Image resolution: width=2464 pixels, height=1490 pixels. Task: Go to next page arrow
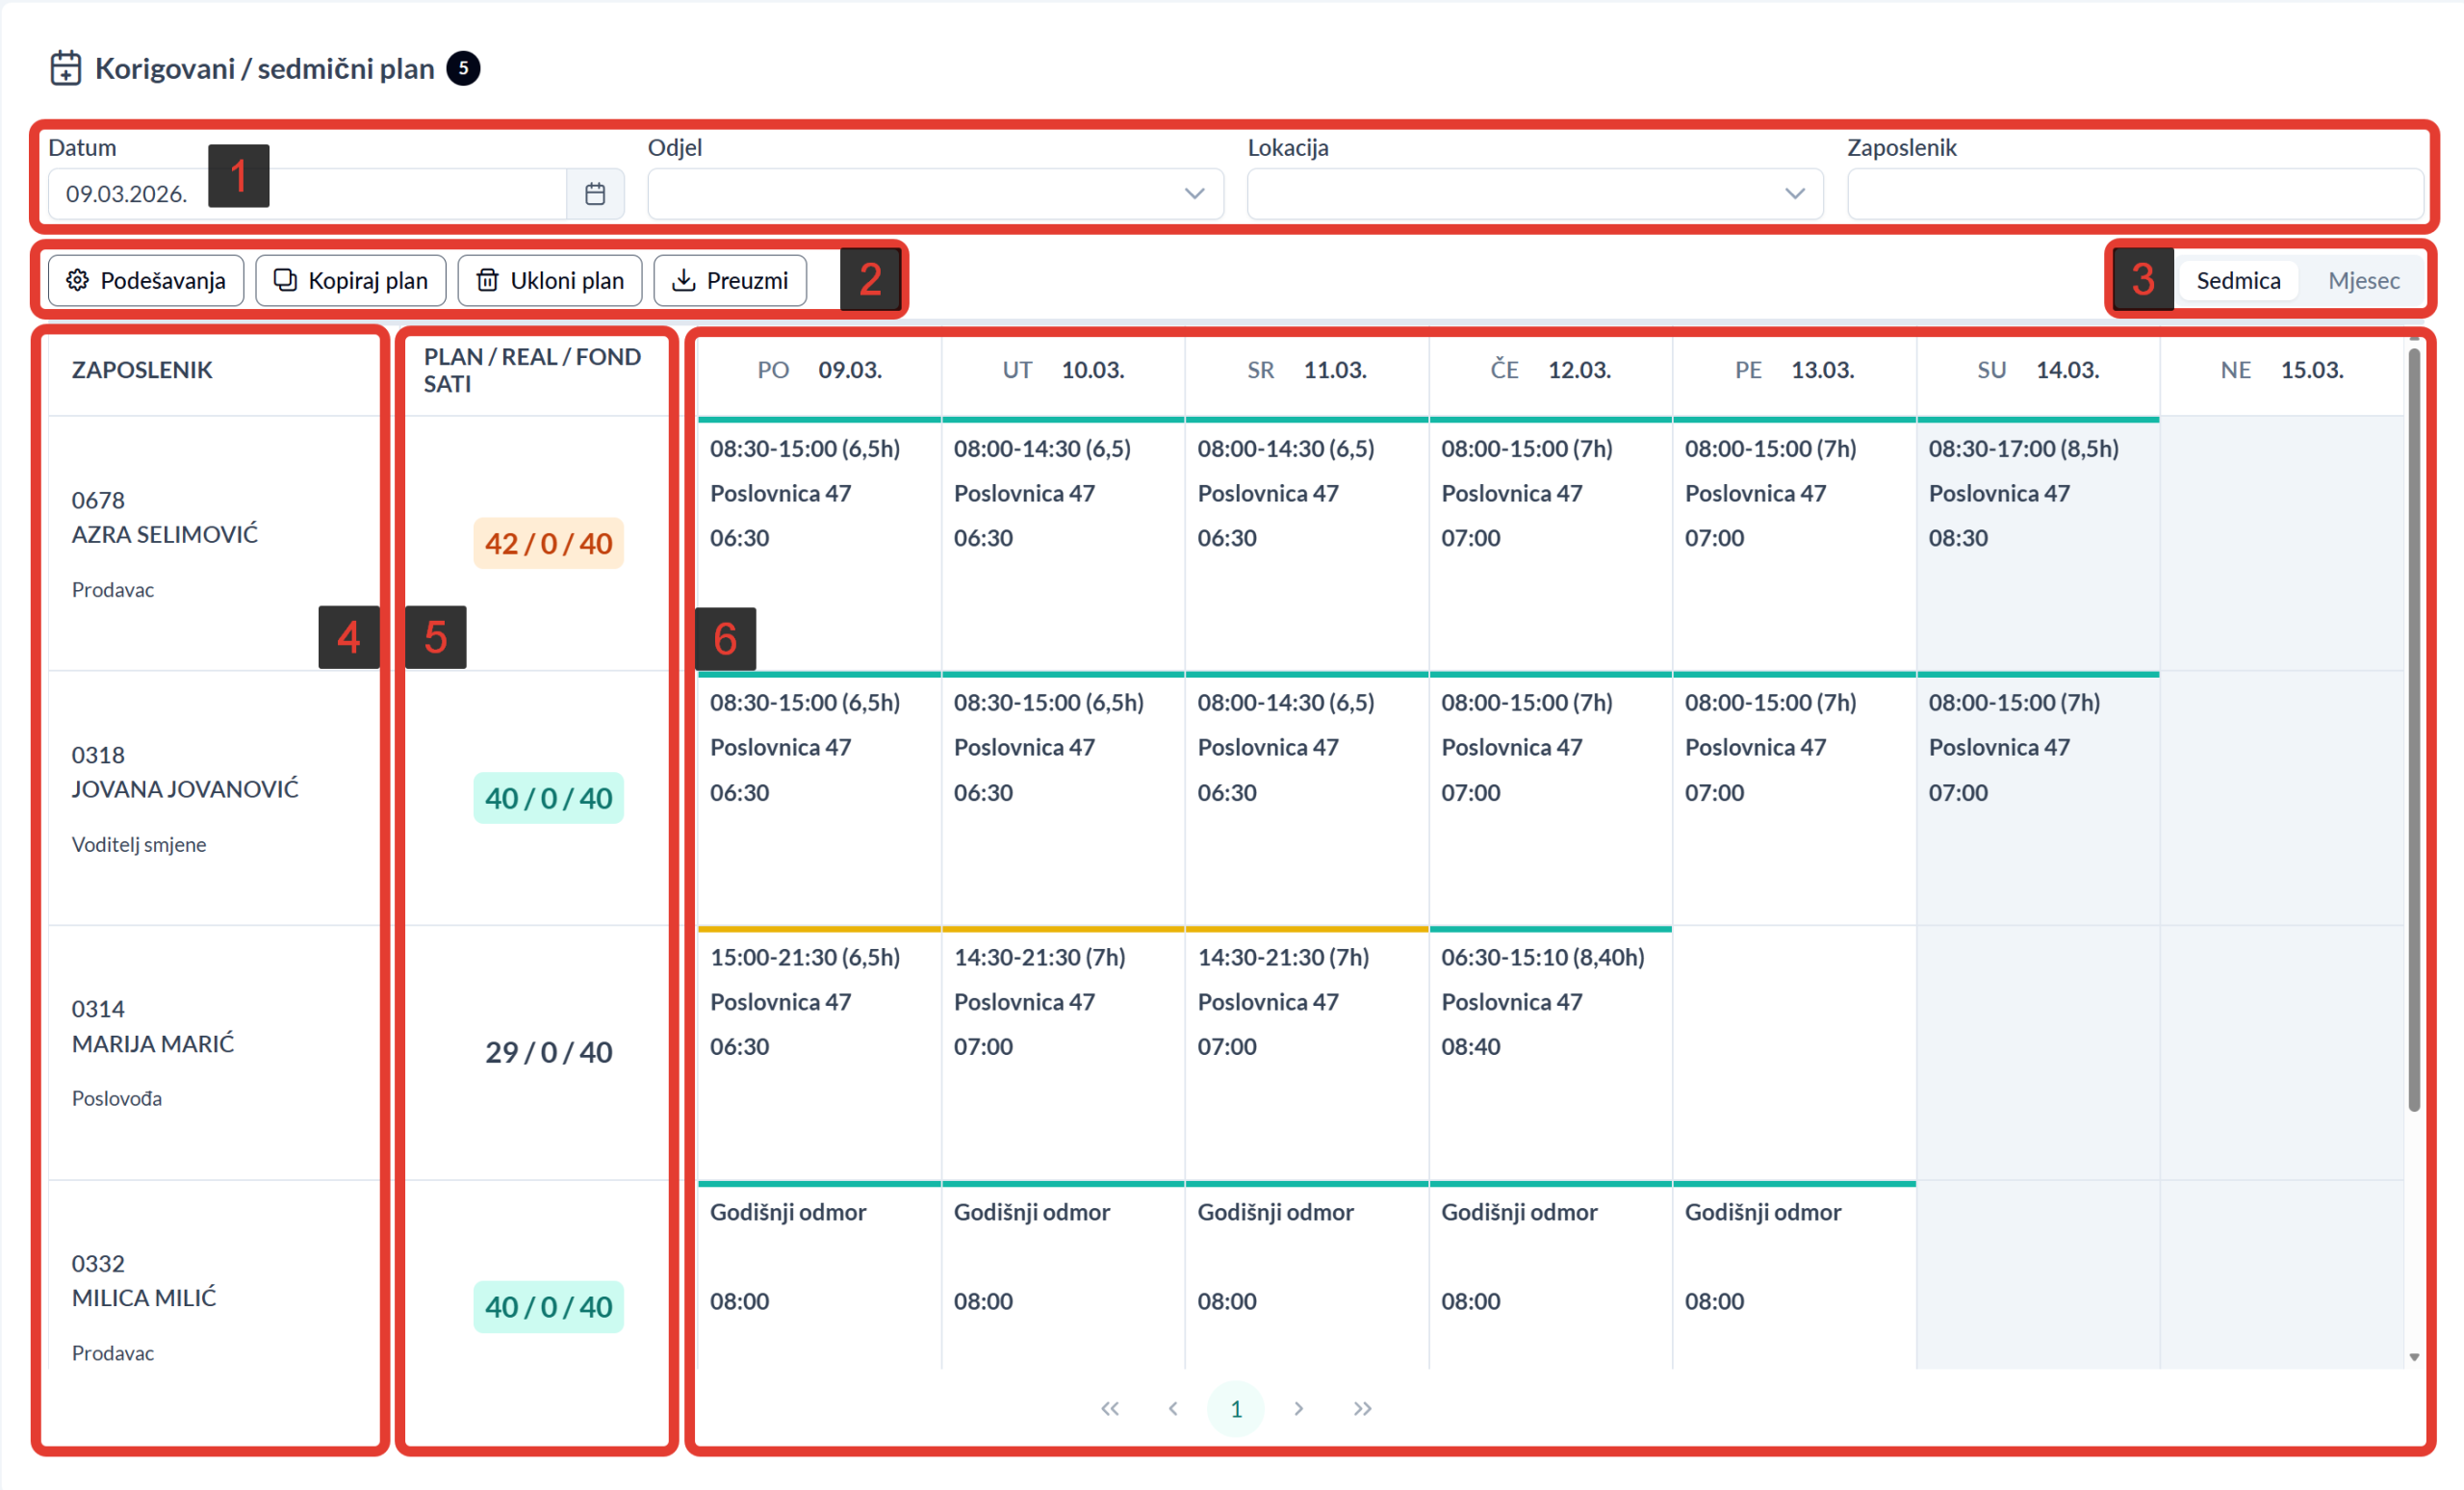[1298, 1408]
